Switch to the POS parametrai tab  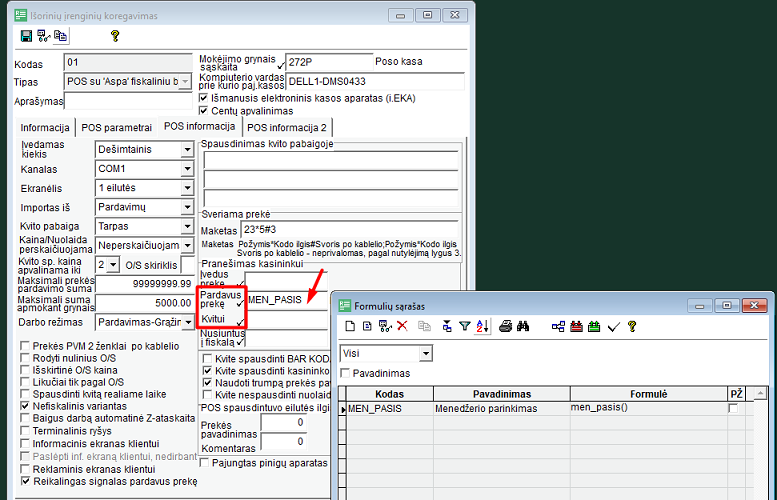tap(116, 127)
